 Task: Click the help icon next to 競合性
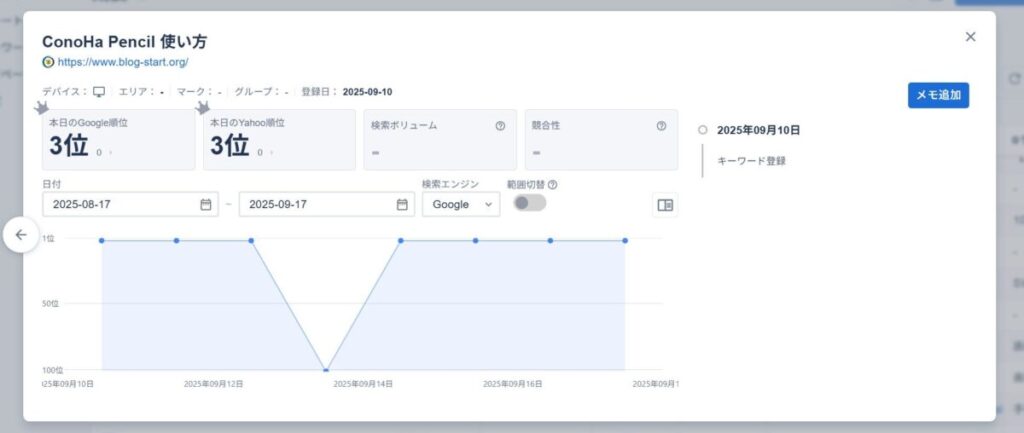pyautogui.click(x=661, y=126)
